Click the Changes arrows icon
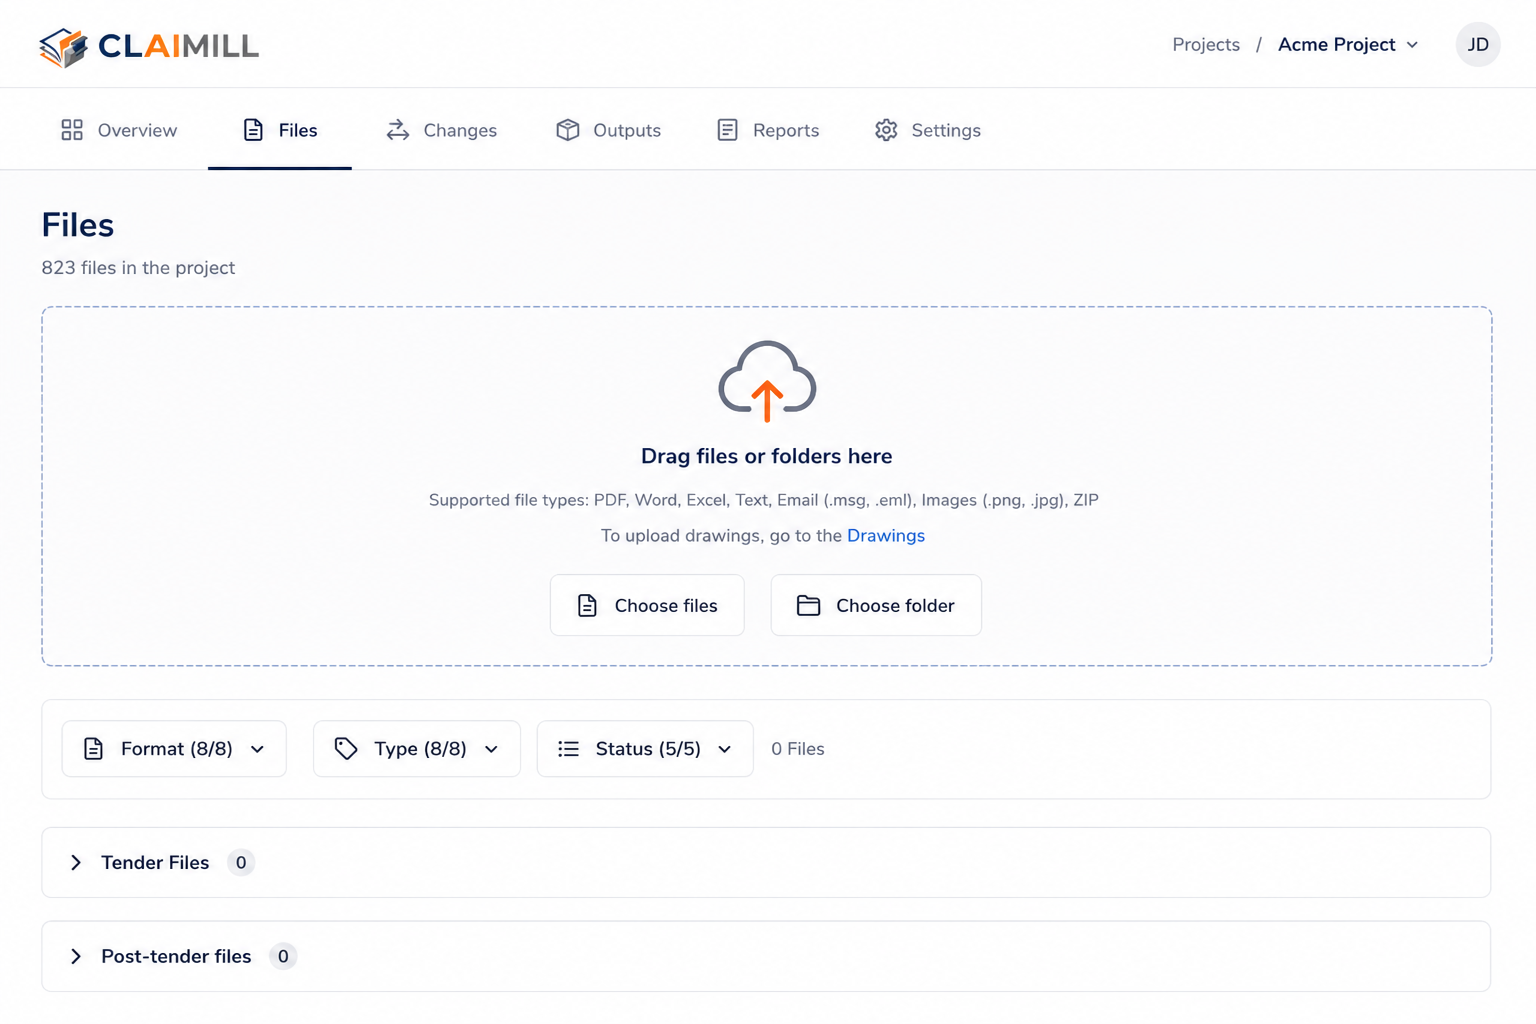Viewport: 1536px width, 1024px height. coord(398,130)
